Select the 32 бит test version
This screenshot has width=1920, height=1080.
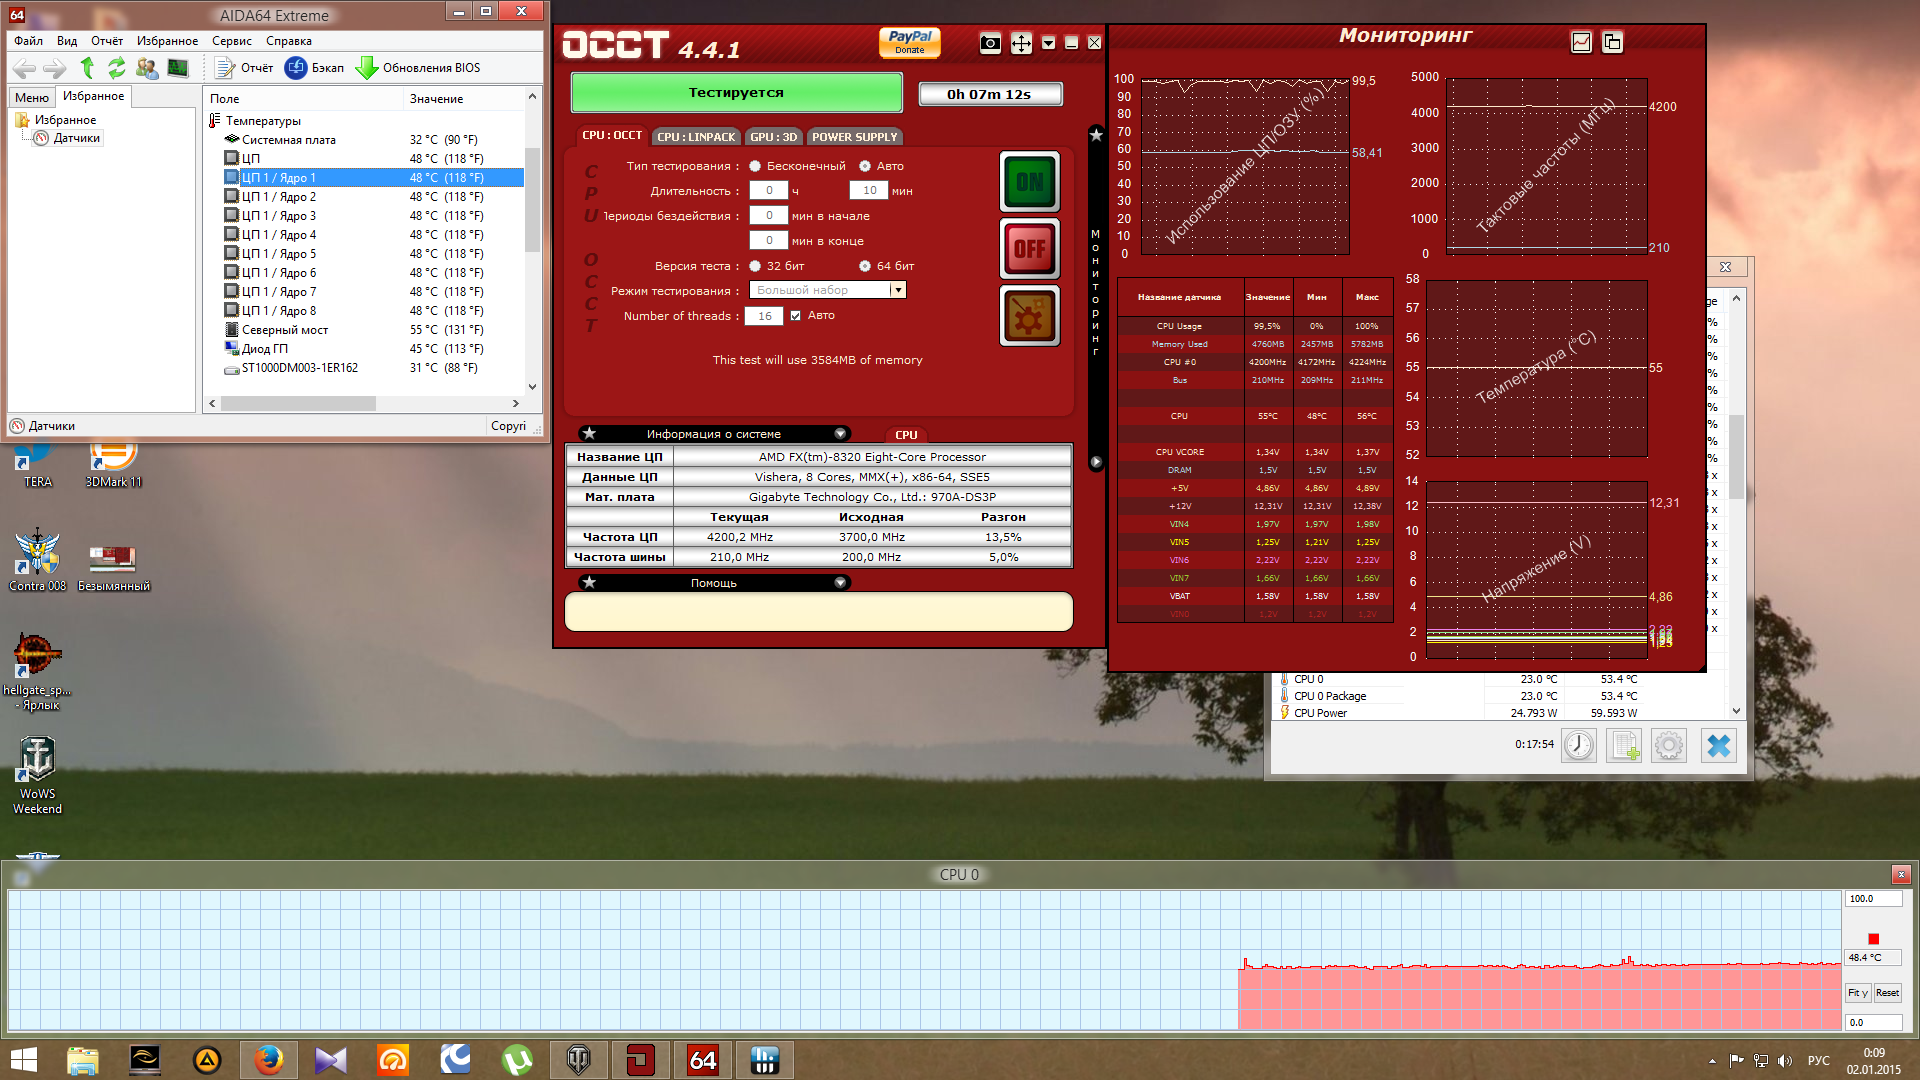pyautogui.click(x=756, y=266)
